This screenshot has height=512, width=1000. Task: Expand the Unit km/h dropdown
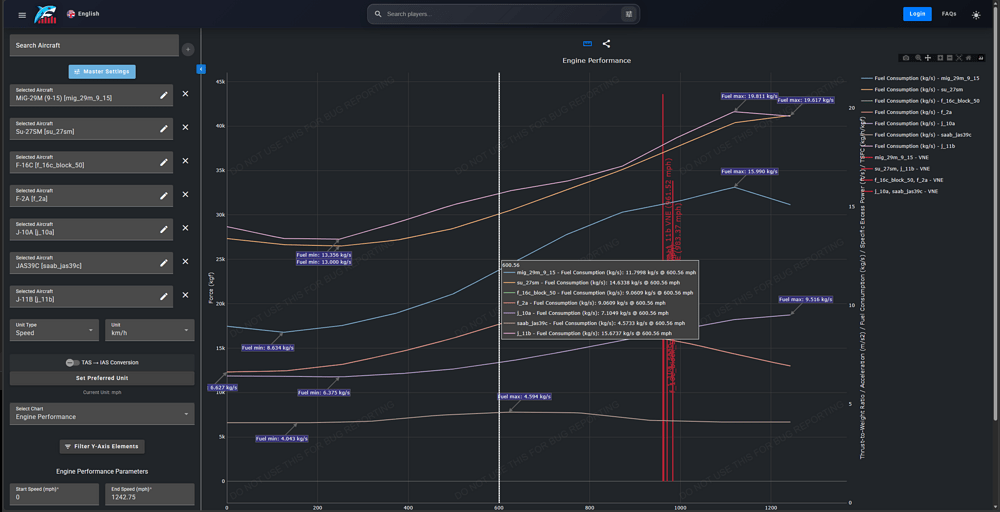tap(149, 329)
